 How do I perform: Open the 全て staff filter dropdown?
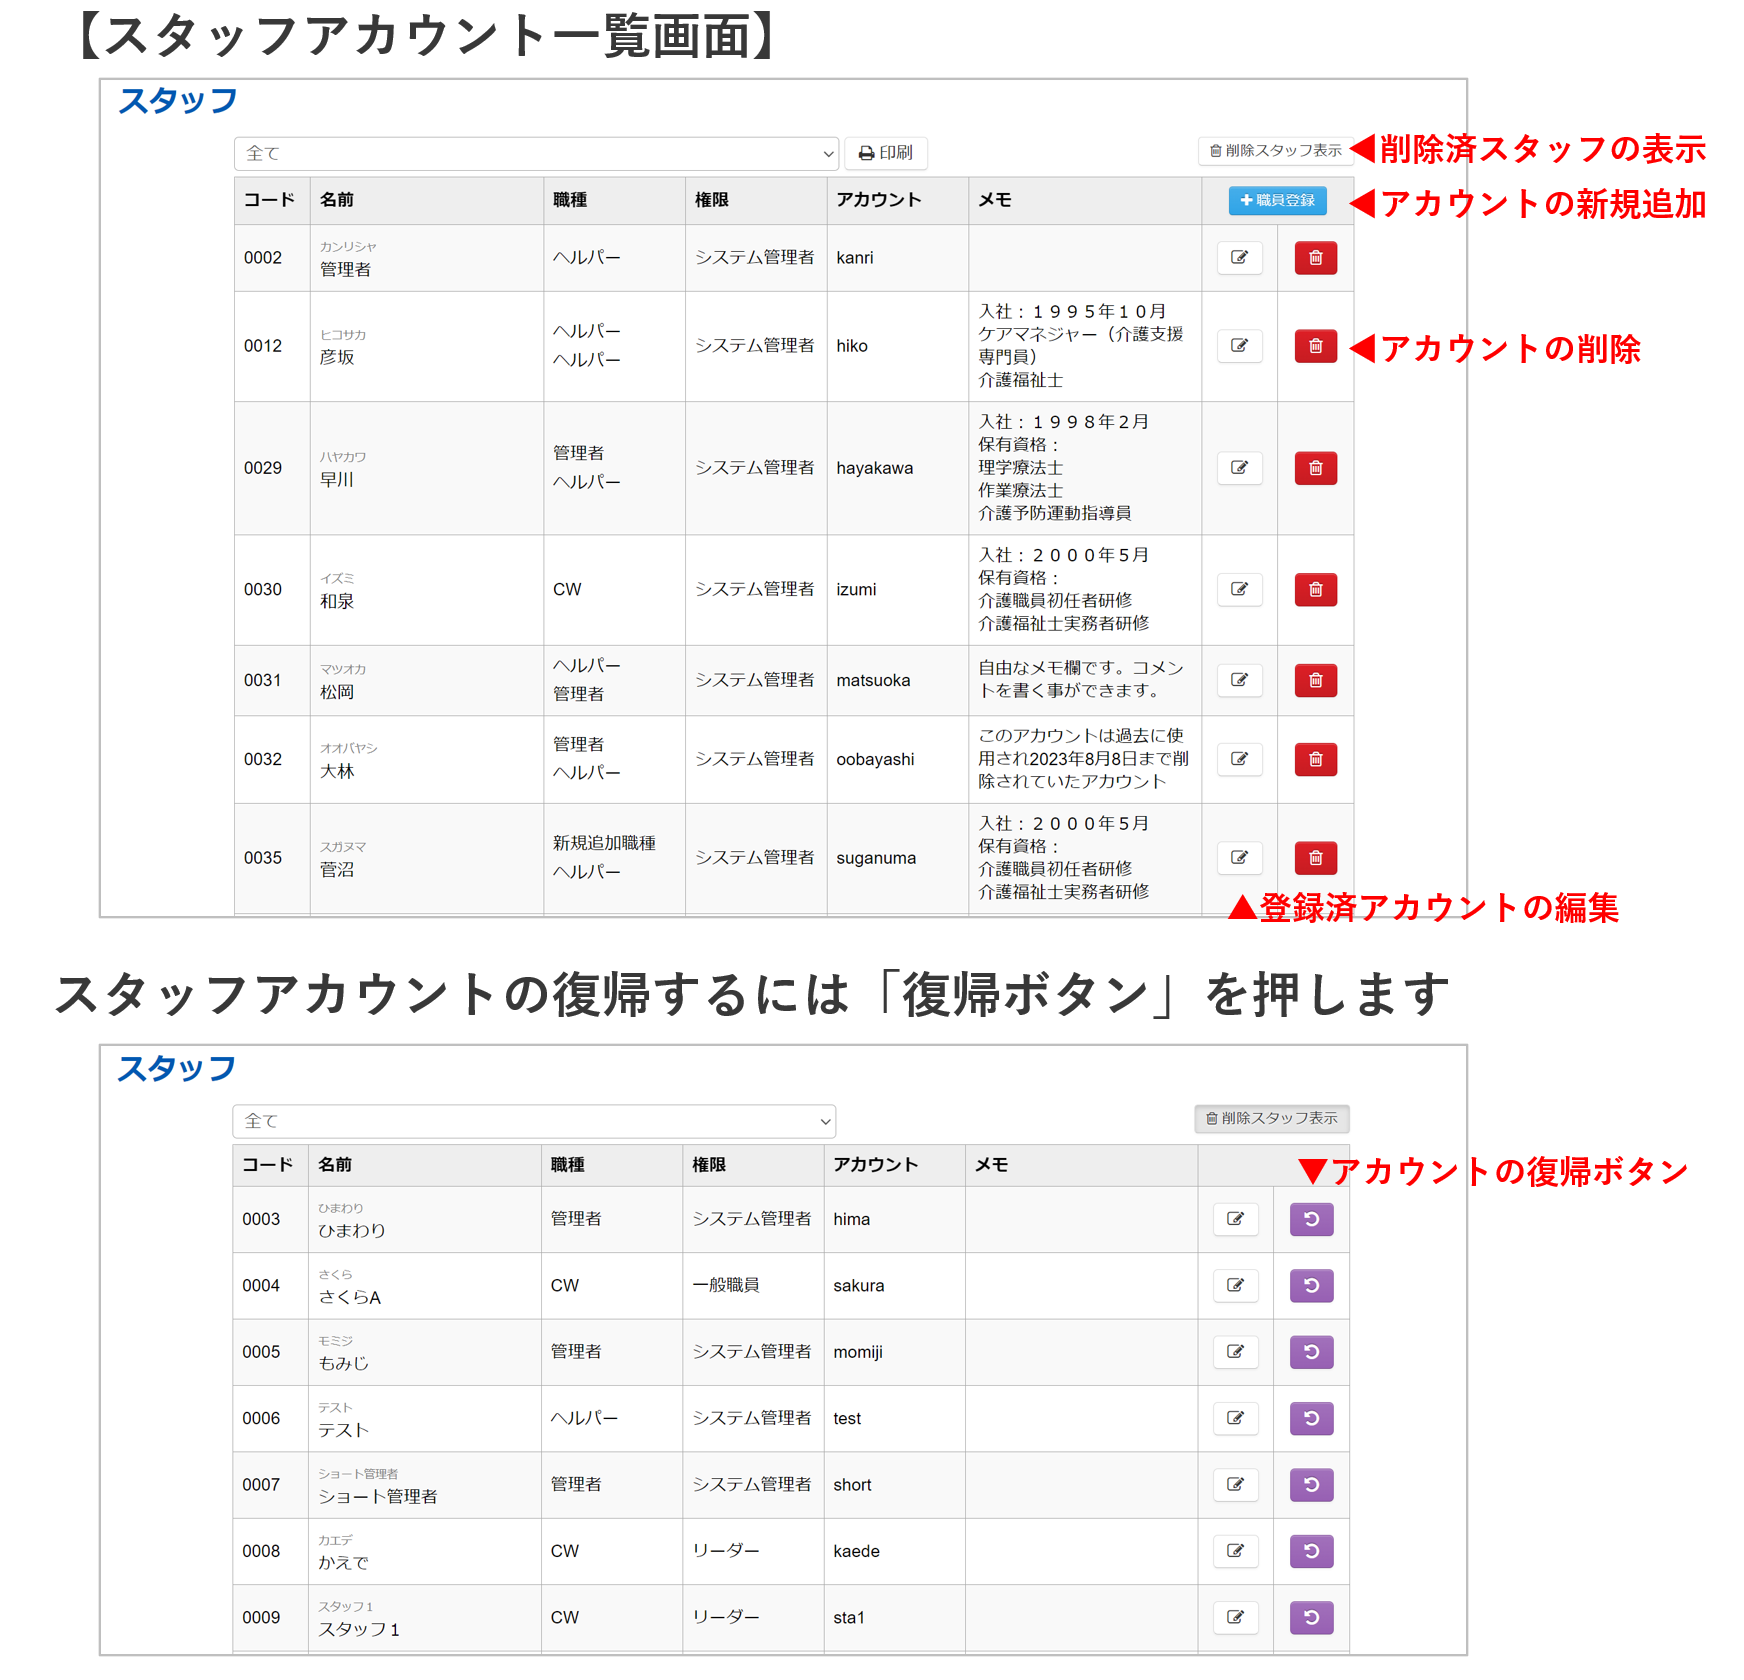(x=537, y=153)
